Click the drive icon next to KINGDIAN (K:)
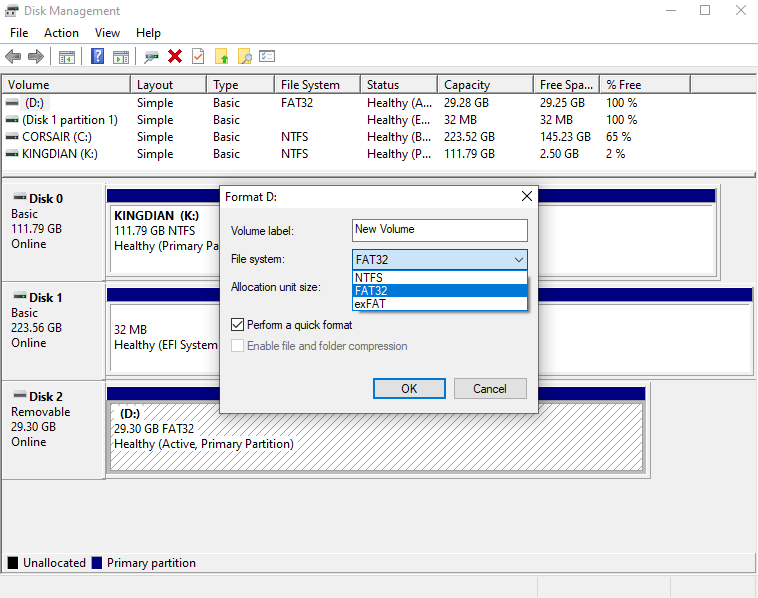The height and width of the screenshot is (598, 758). click(x=12, y=154)
